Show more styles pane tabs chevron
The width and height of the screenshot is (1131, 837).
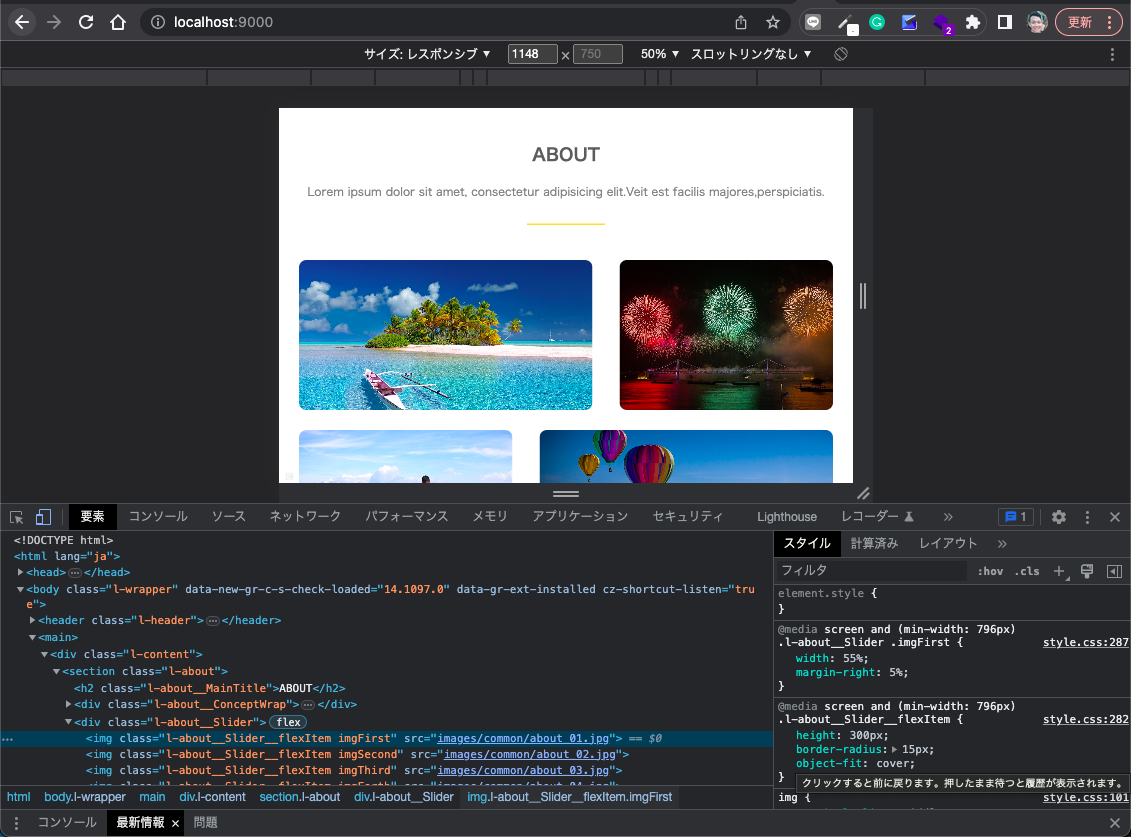tap(1003, 543)
